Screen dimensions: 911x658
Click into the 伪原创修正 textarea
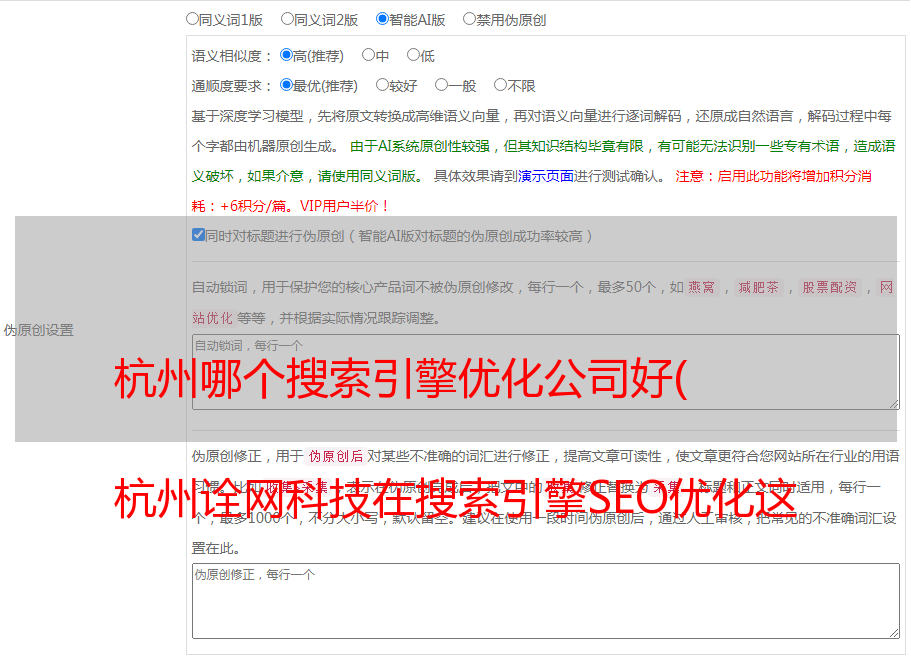point(546,601)
